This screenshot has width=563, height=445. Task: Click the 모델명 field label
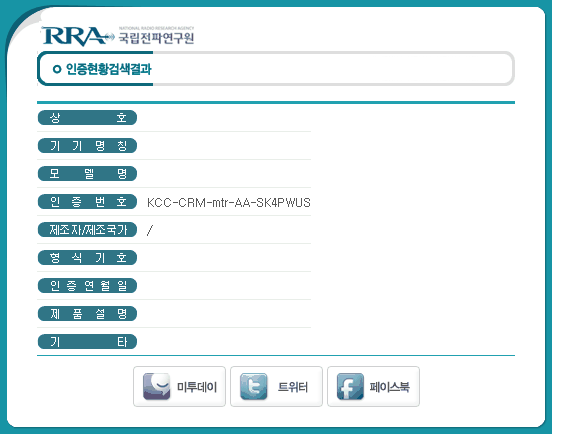(87, 173)
